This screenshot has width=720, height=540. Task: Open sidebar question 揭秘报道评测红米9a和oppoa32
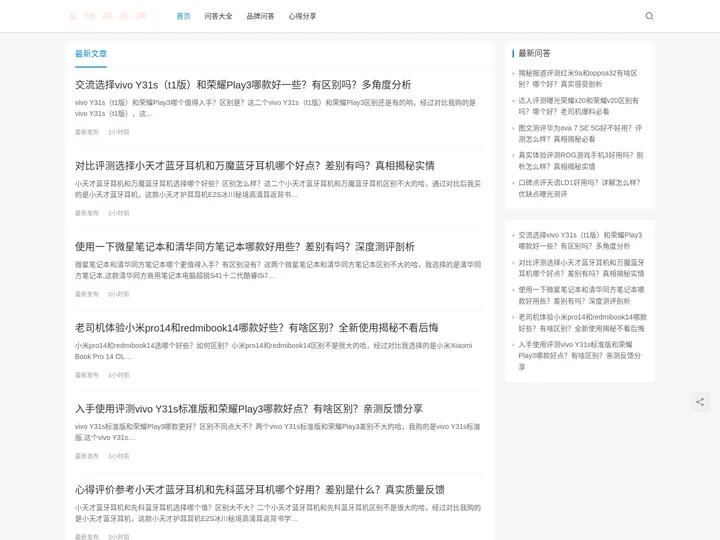[578, 79]
